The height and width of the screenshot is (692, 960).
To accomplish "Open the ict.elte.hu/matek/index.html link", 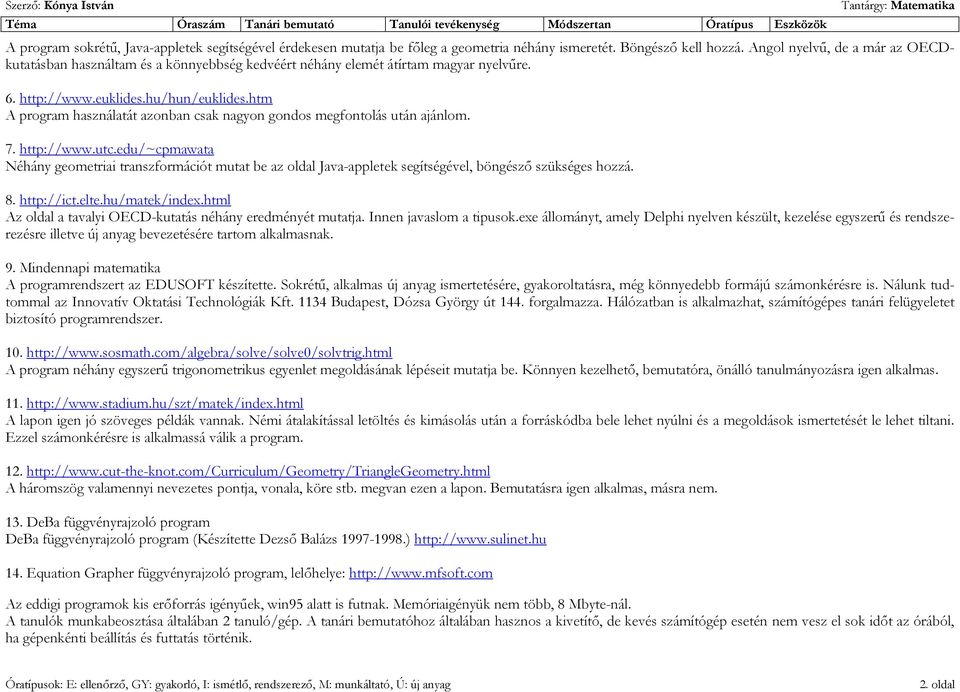I will tap(125, 200).
